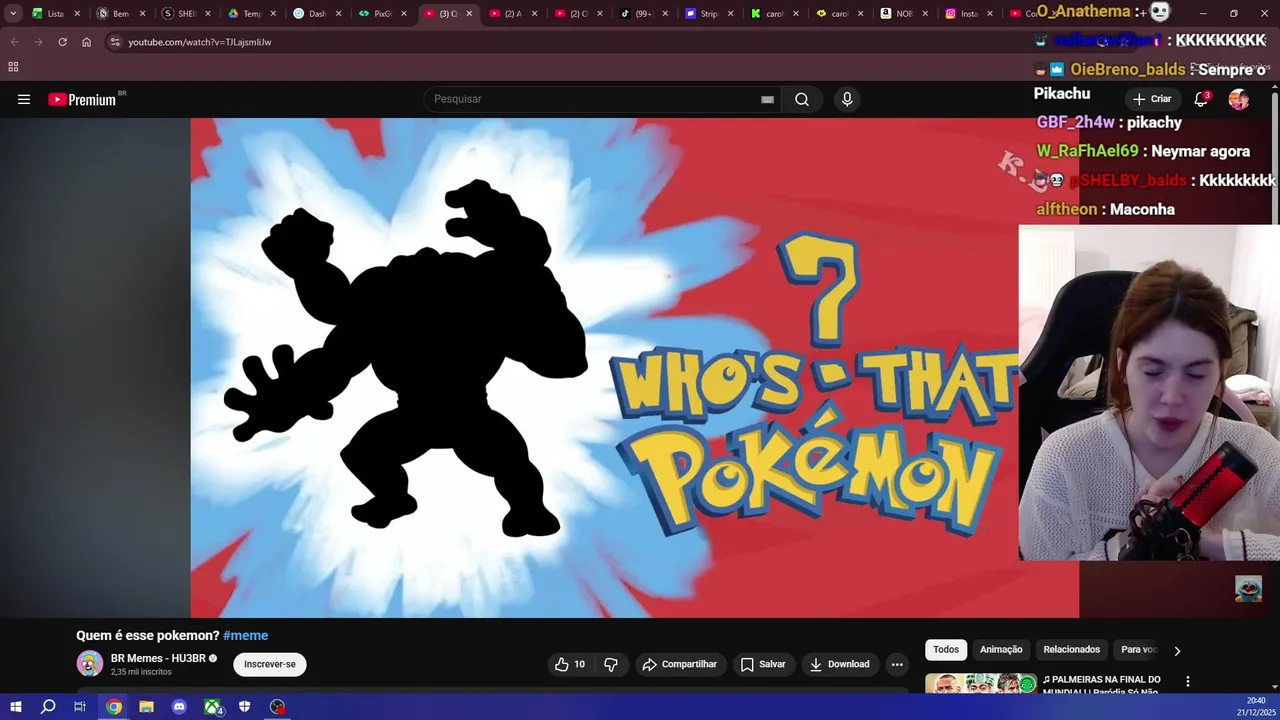Open the YouTube hamburger guide menu
1280x720 pixels.
(x=24, y=99)
